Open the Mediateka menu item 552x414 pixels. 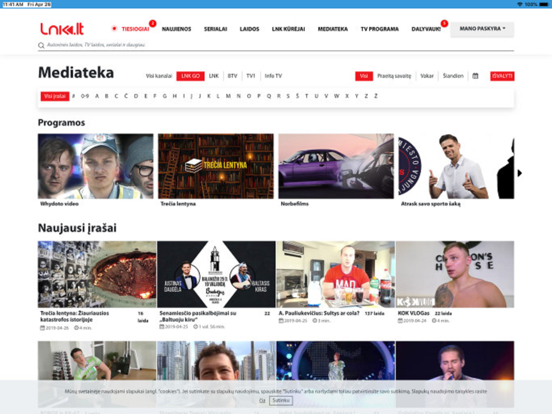click(x=333, y=29)
